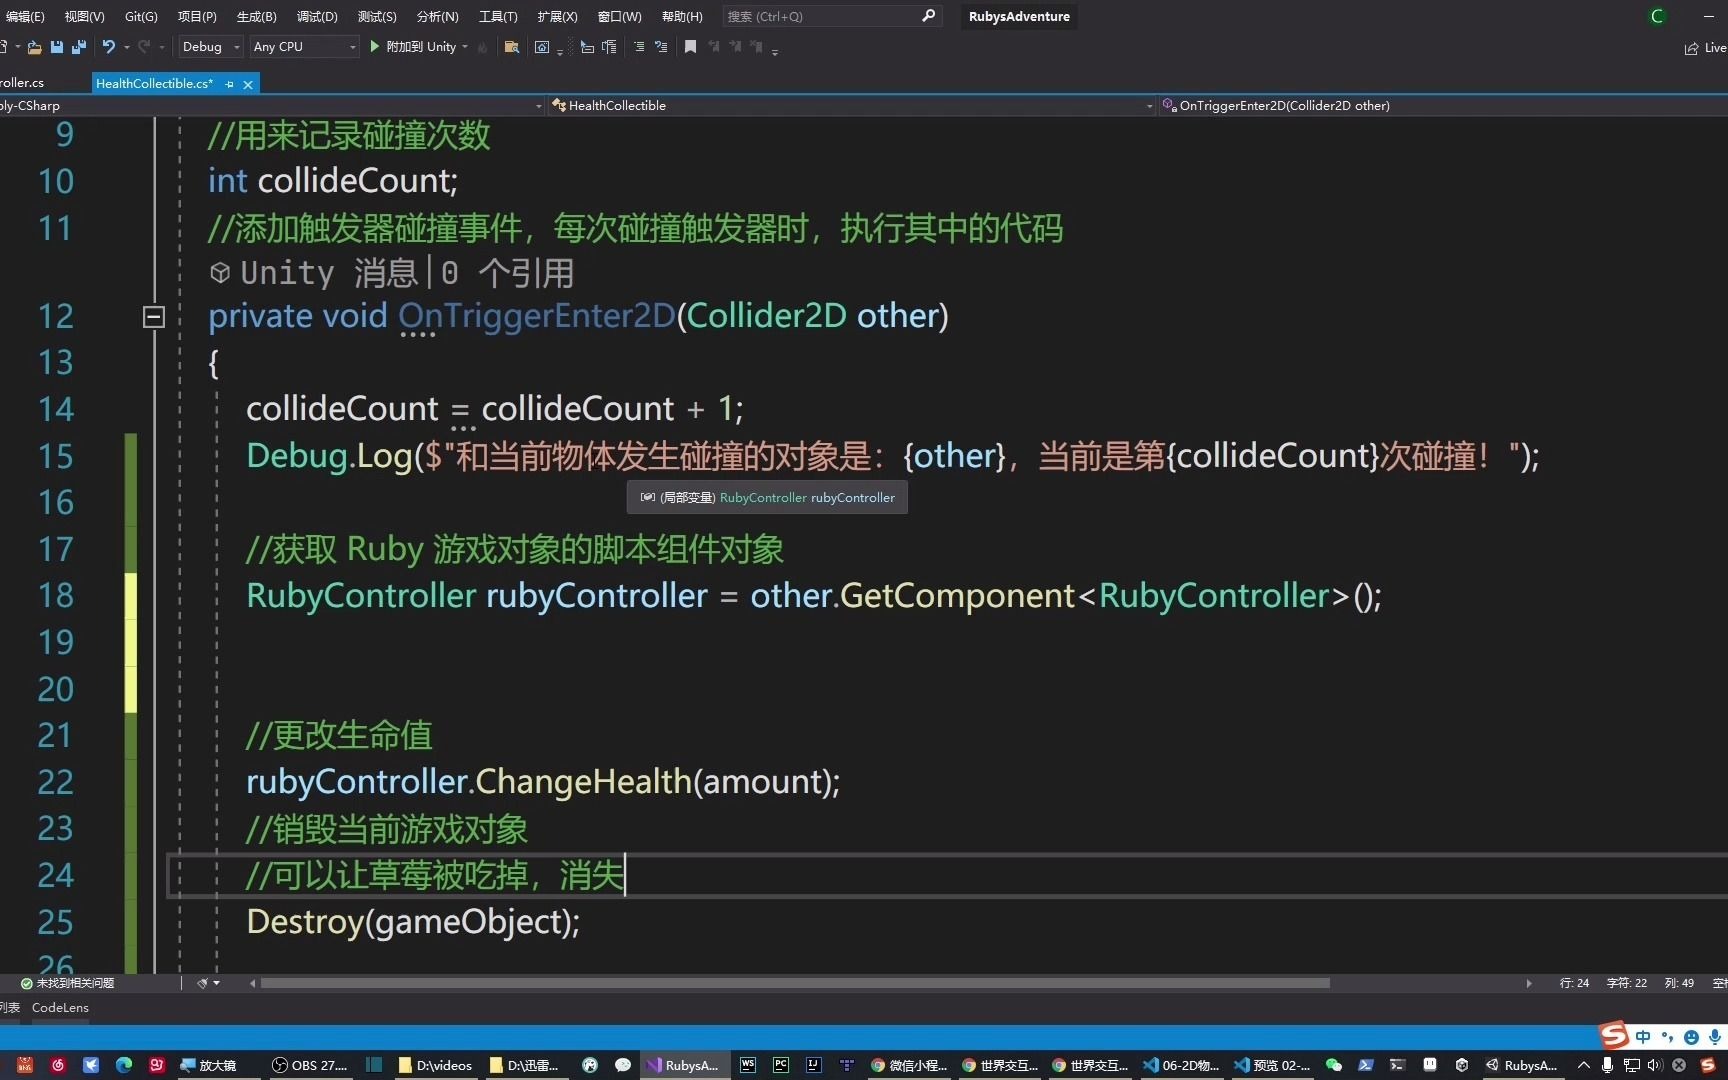
Task: Click the navigate forward arrow icon
Action: pyautogui.click(x=610, y=47)
